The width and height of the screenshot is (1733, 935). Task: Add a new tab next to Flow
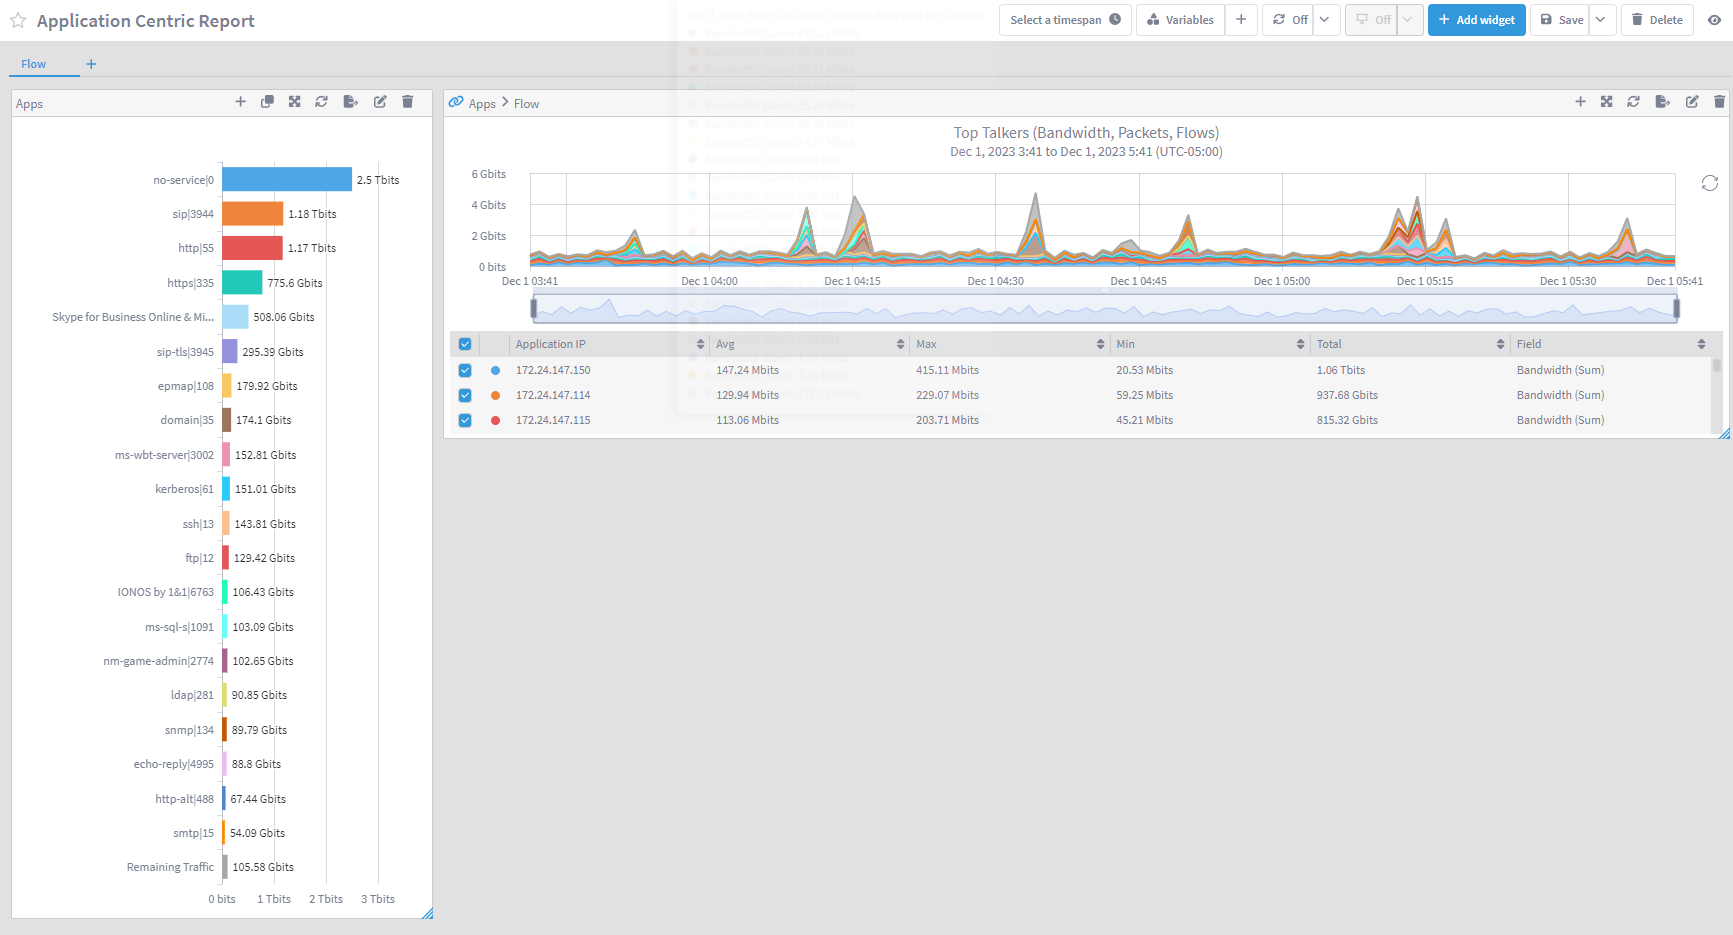pyautogui.click(x=91, y=64)
